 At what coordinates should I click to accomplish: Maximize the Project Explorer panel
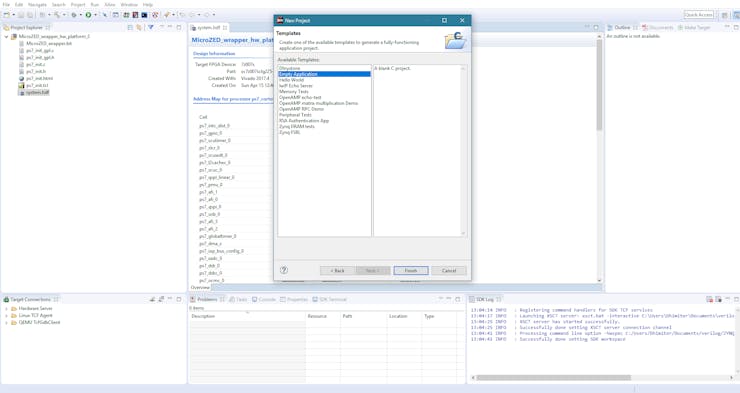click(179, 27)
